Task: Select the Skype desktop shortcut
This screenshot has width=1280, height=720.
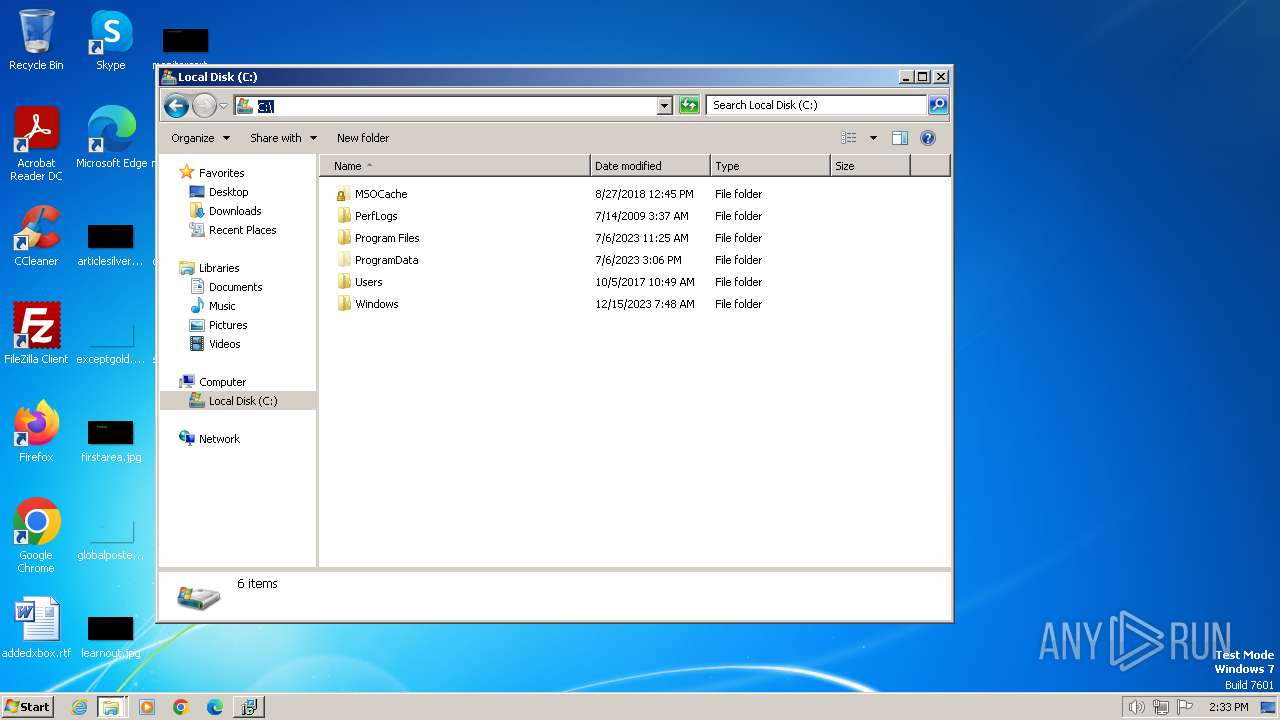Action: [x=111, y=40]
